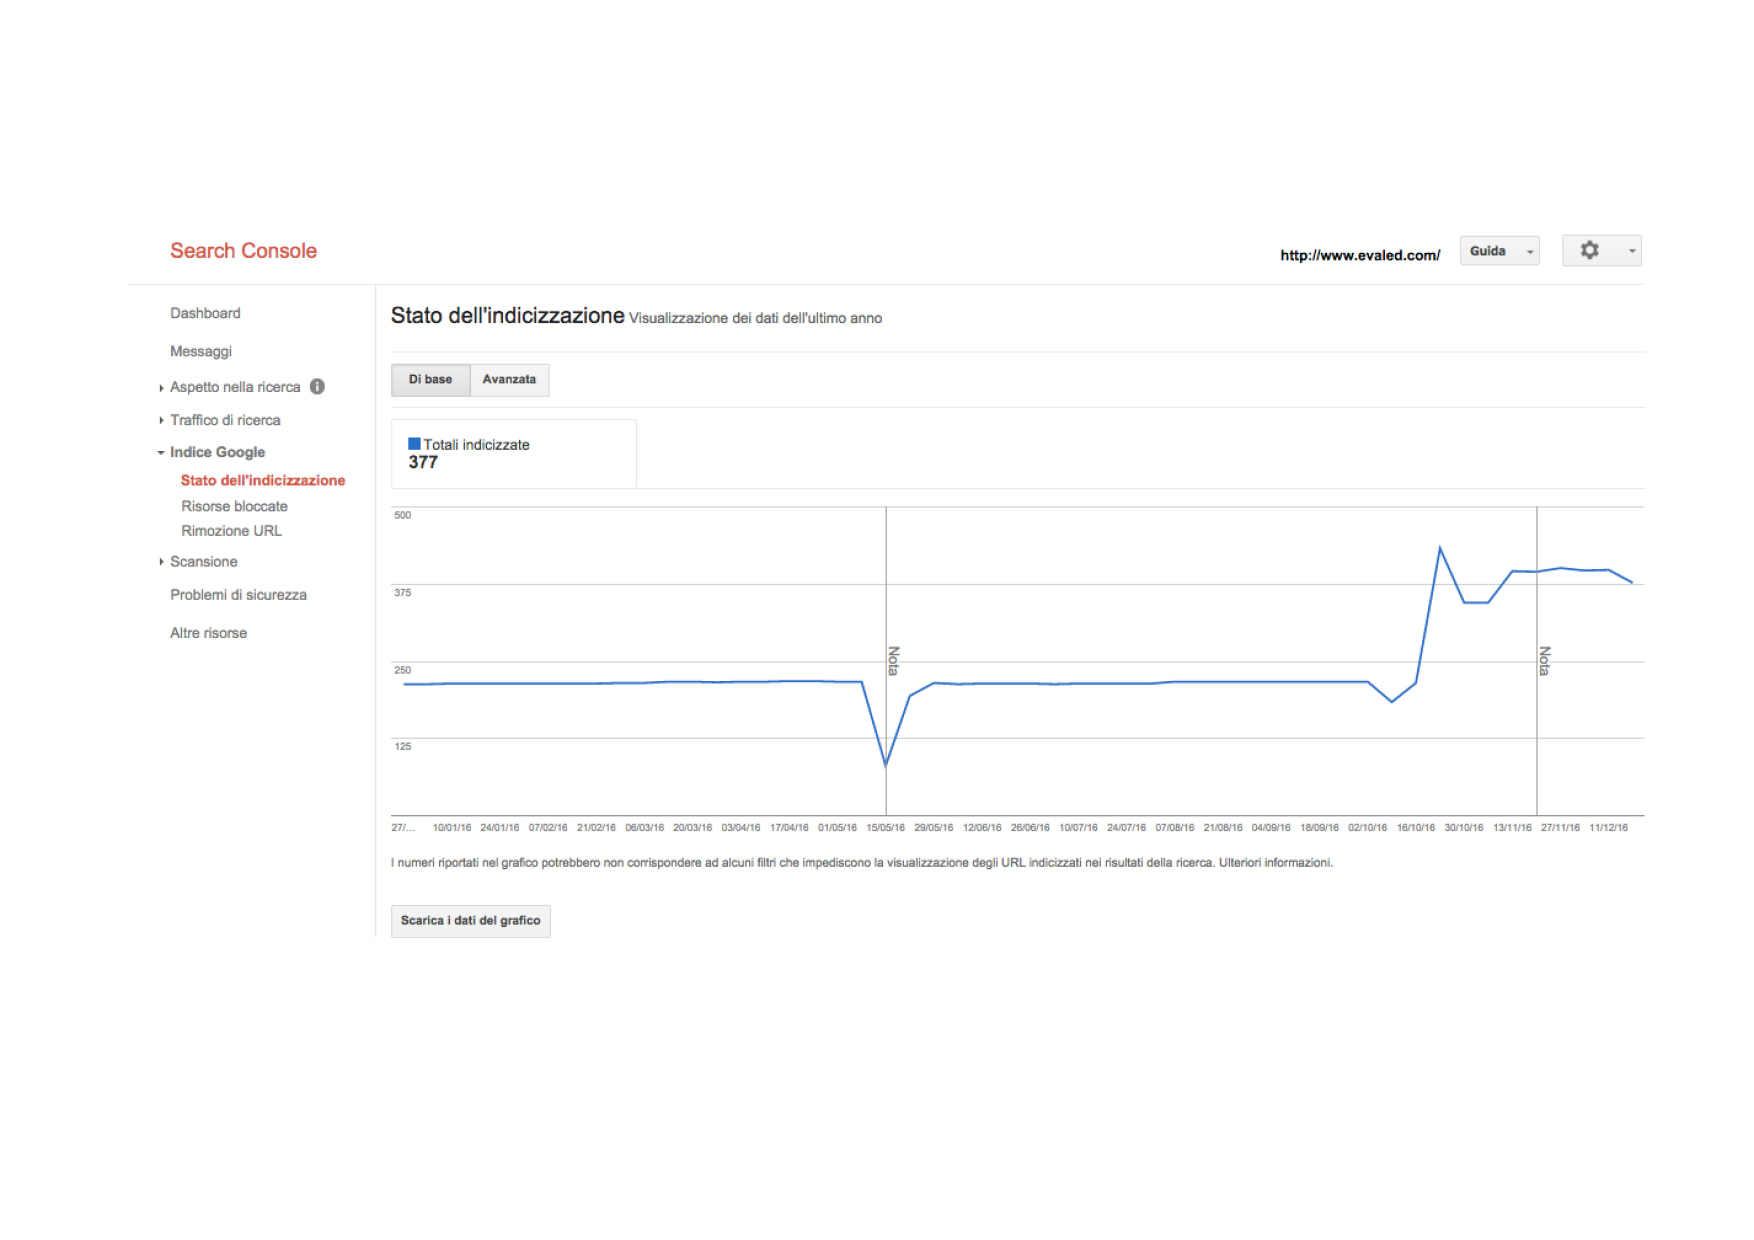Click the Nota marker near 27/11/16
Viewport: 1754px width, 1240px height.
[1544, 660]
